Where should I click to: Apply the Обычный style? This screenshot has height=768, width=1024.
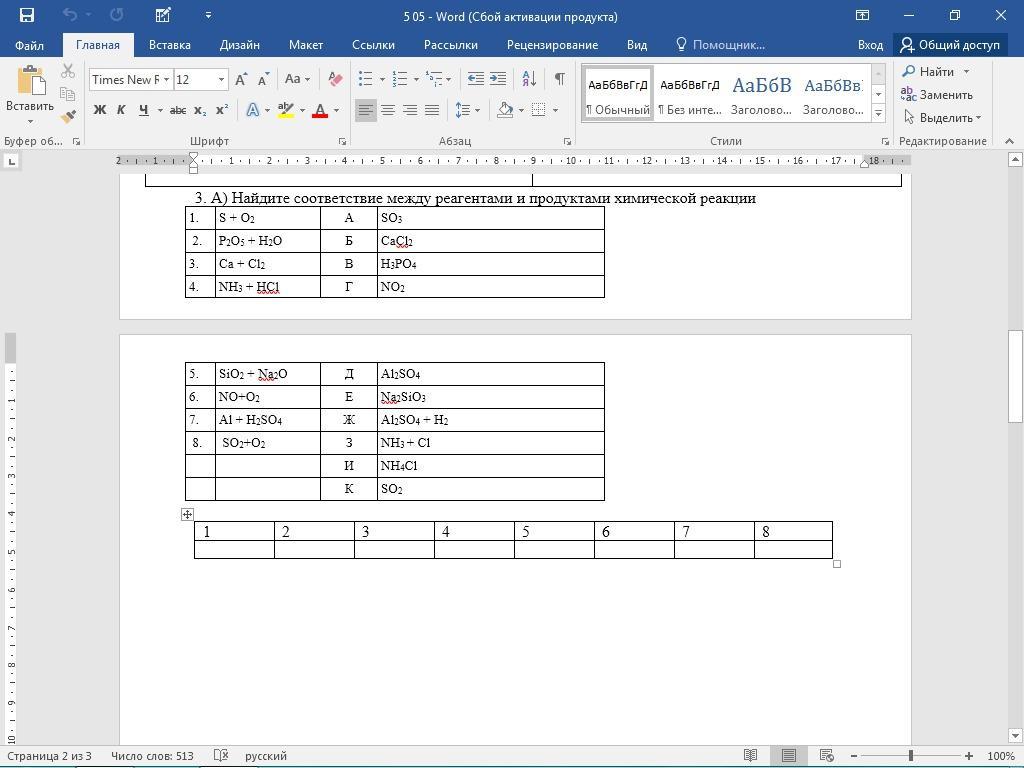tap(617, 94)
